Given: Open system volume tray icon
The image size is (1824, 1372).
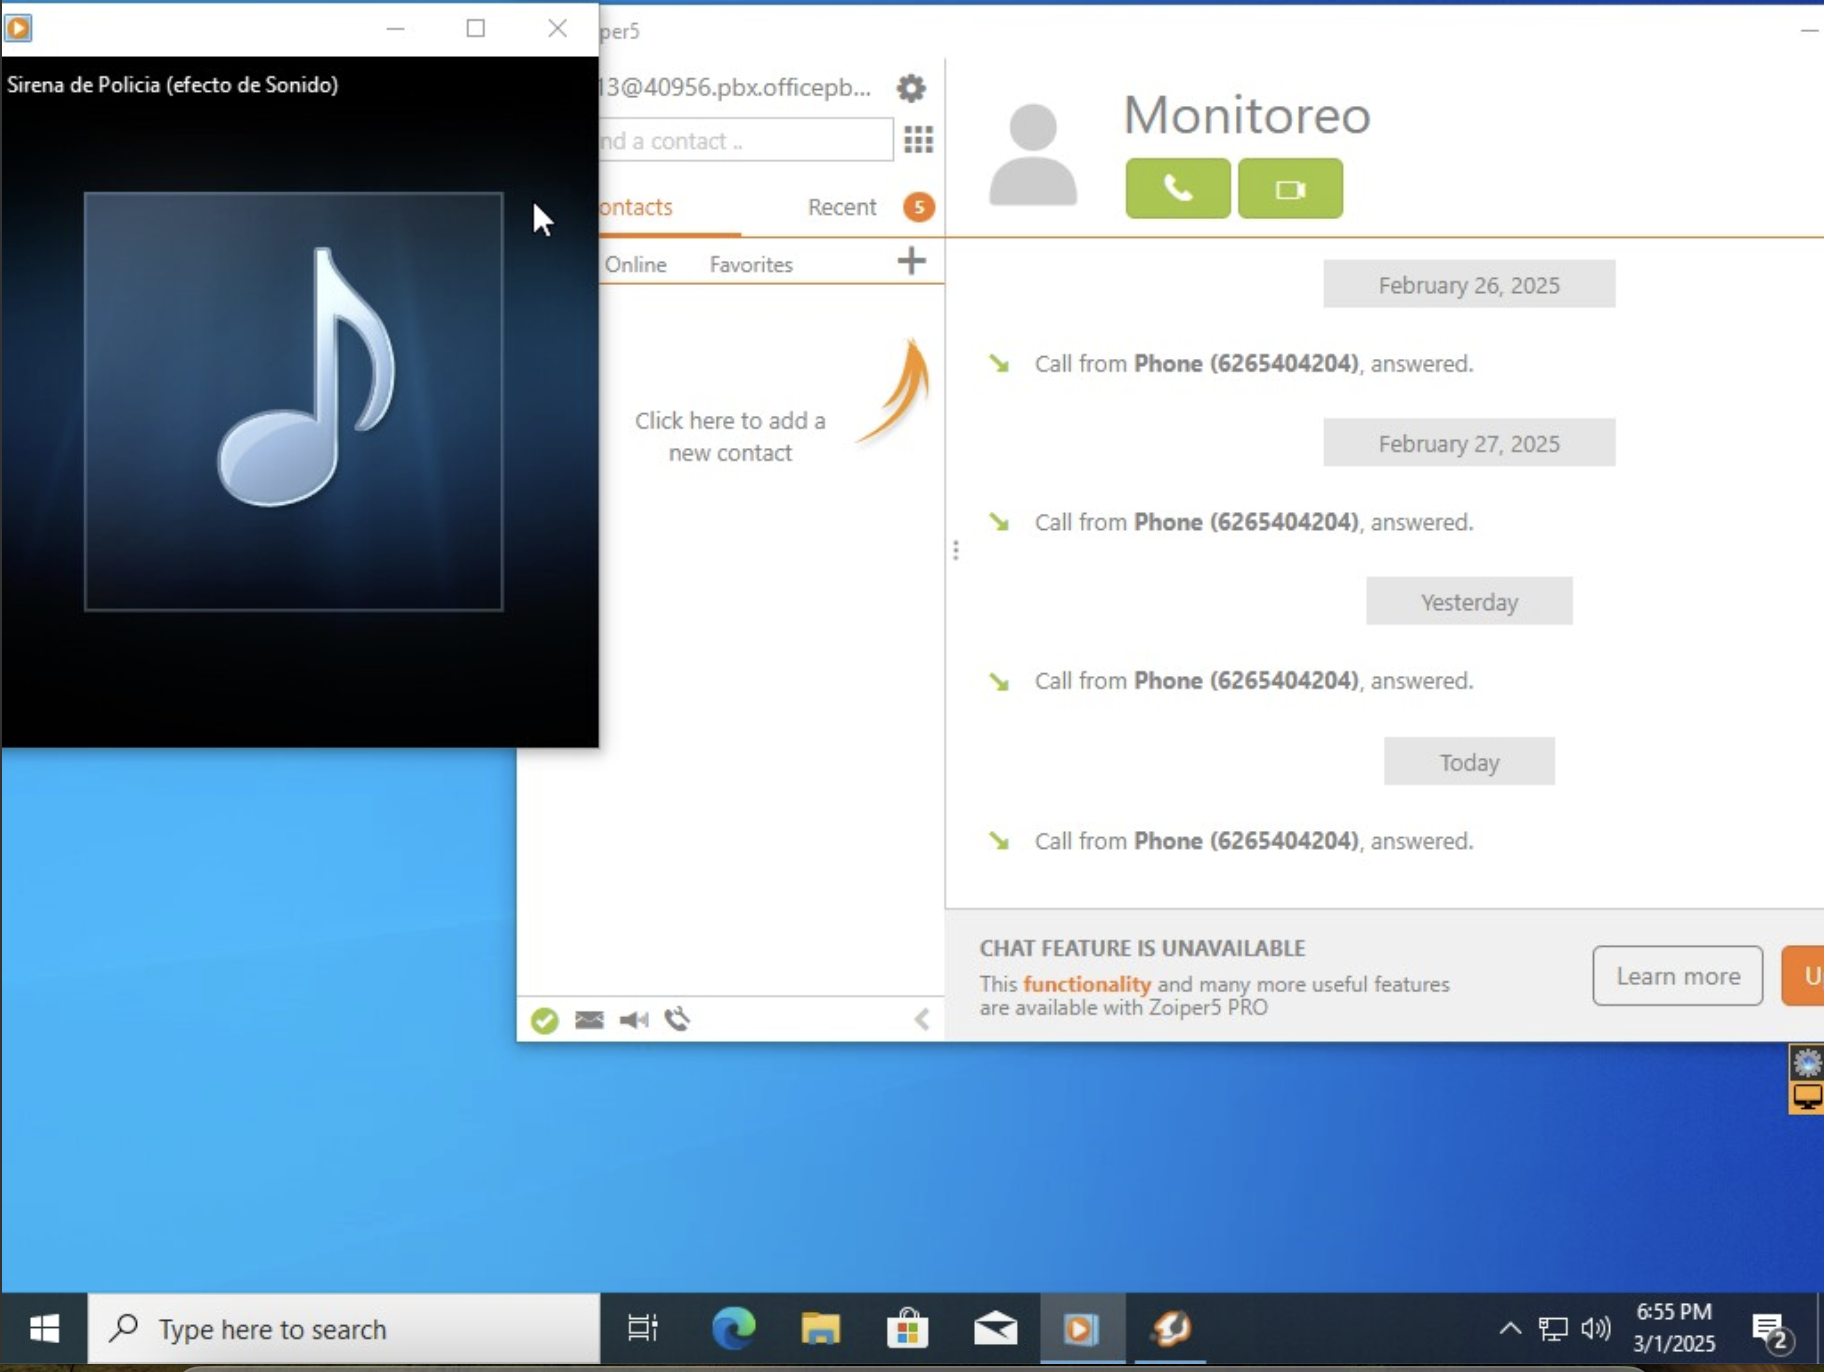Looking at the screenshot, I should click(x=1596, y=1328).
